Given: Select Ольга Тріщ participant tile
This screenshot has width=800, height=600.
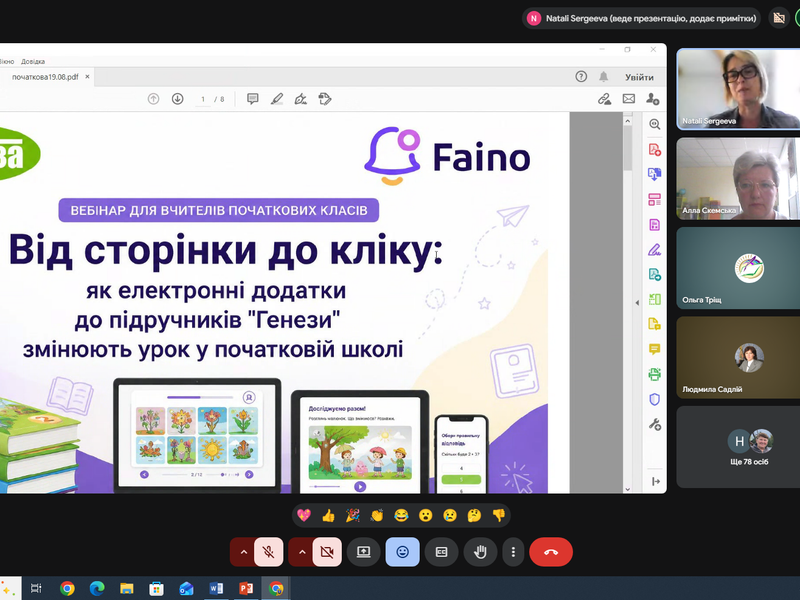Looking at the screenshot, I should 738,268.
